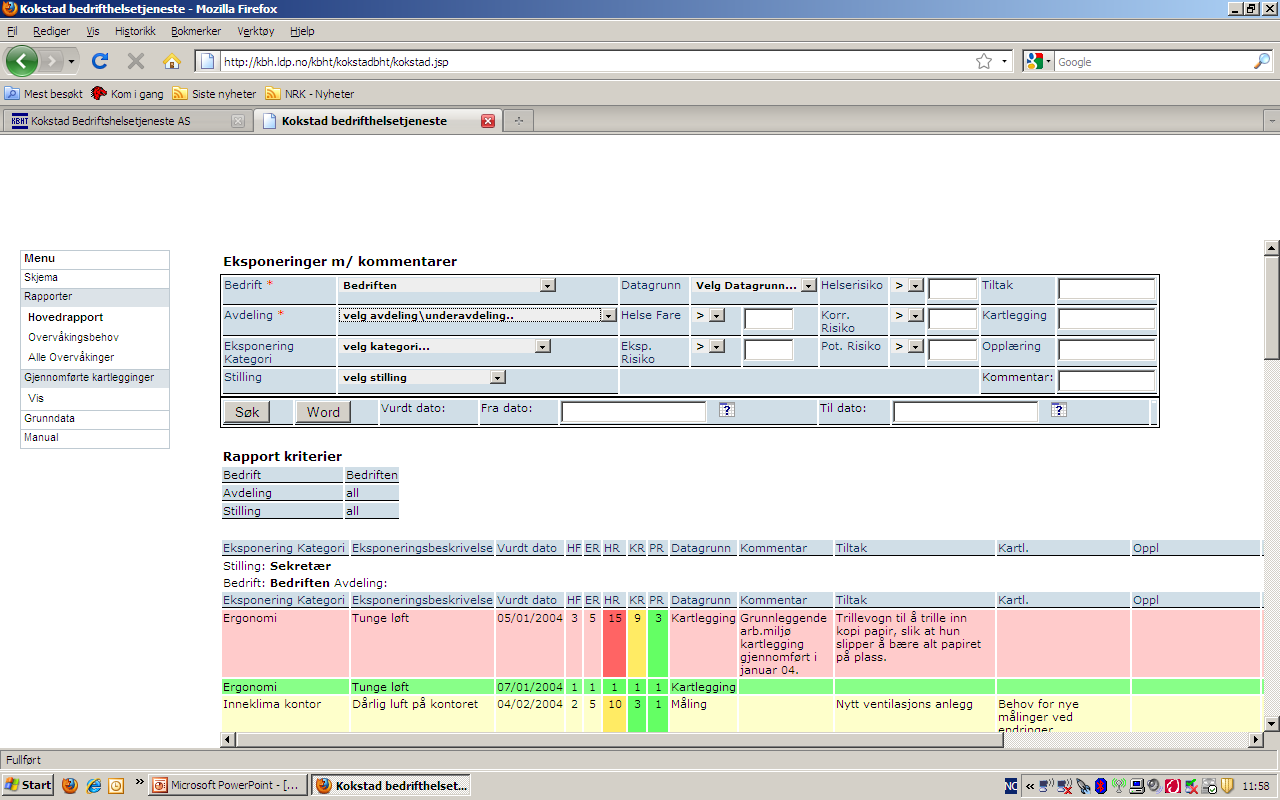This screenshot has height=800, width=1280.
Task: Open the Helserisiko comparison operator dropdown
Action: [x=915, y=286]
